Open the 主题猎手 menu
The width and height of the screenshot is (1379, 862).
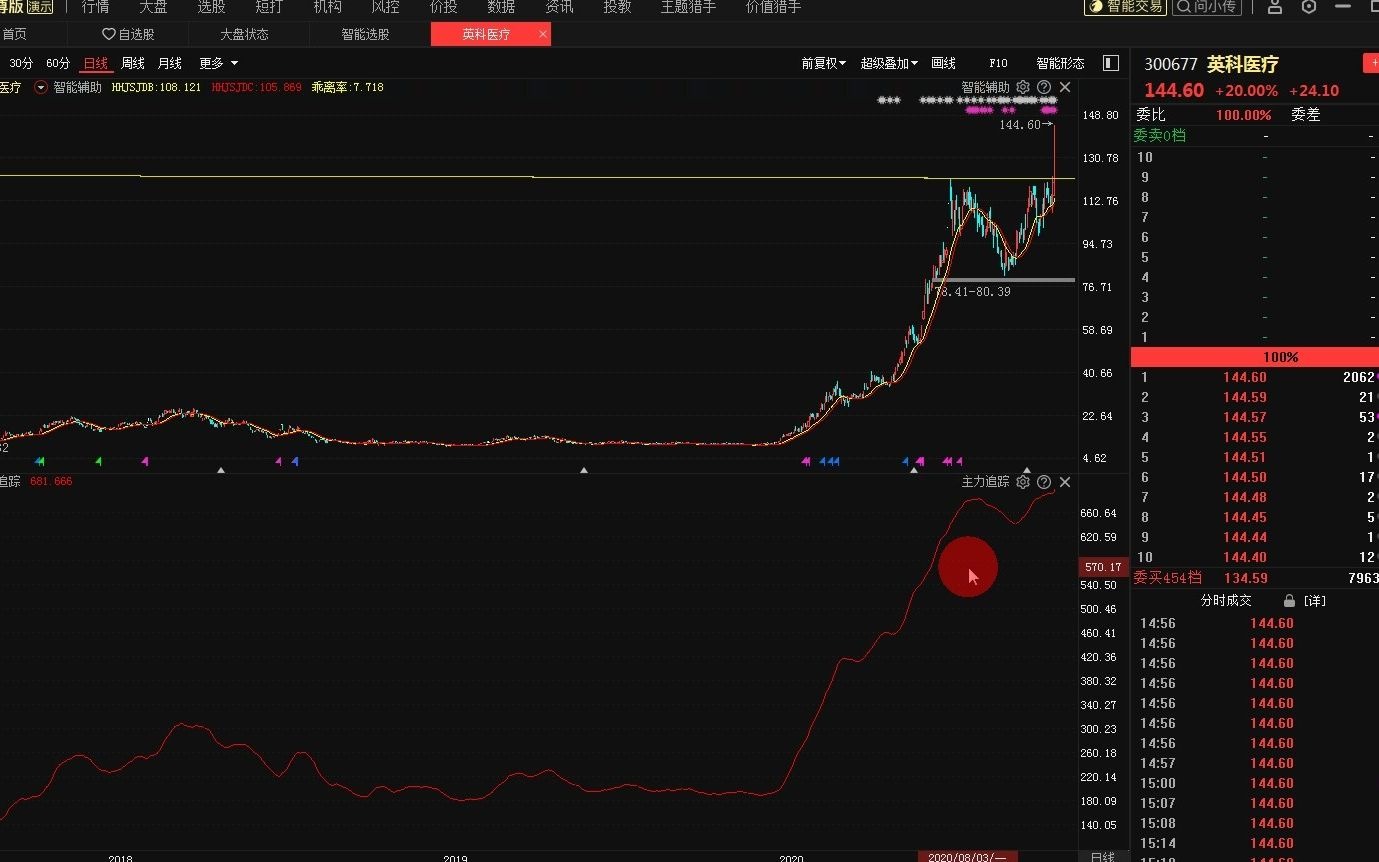tap(688, 7)
